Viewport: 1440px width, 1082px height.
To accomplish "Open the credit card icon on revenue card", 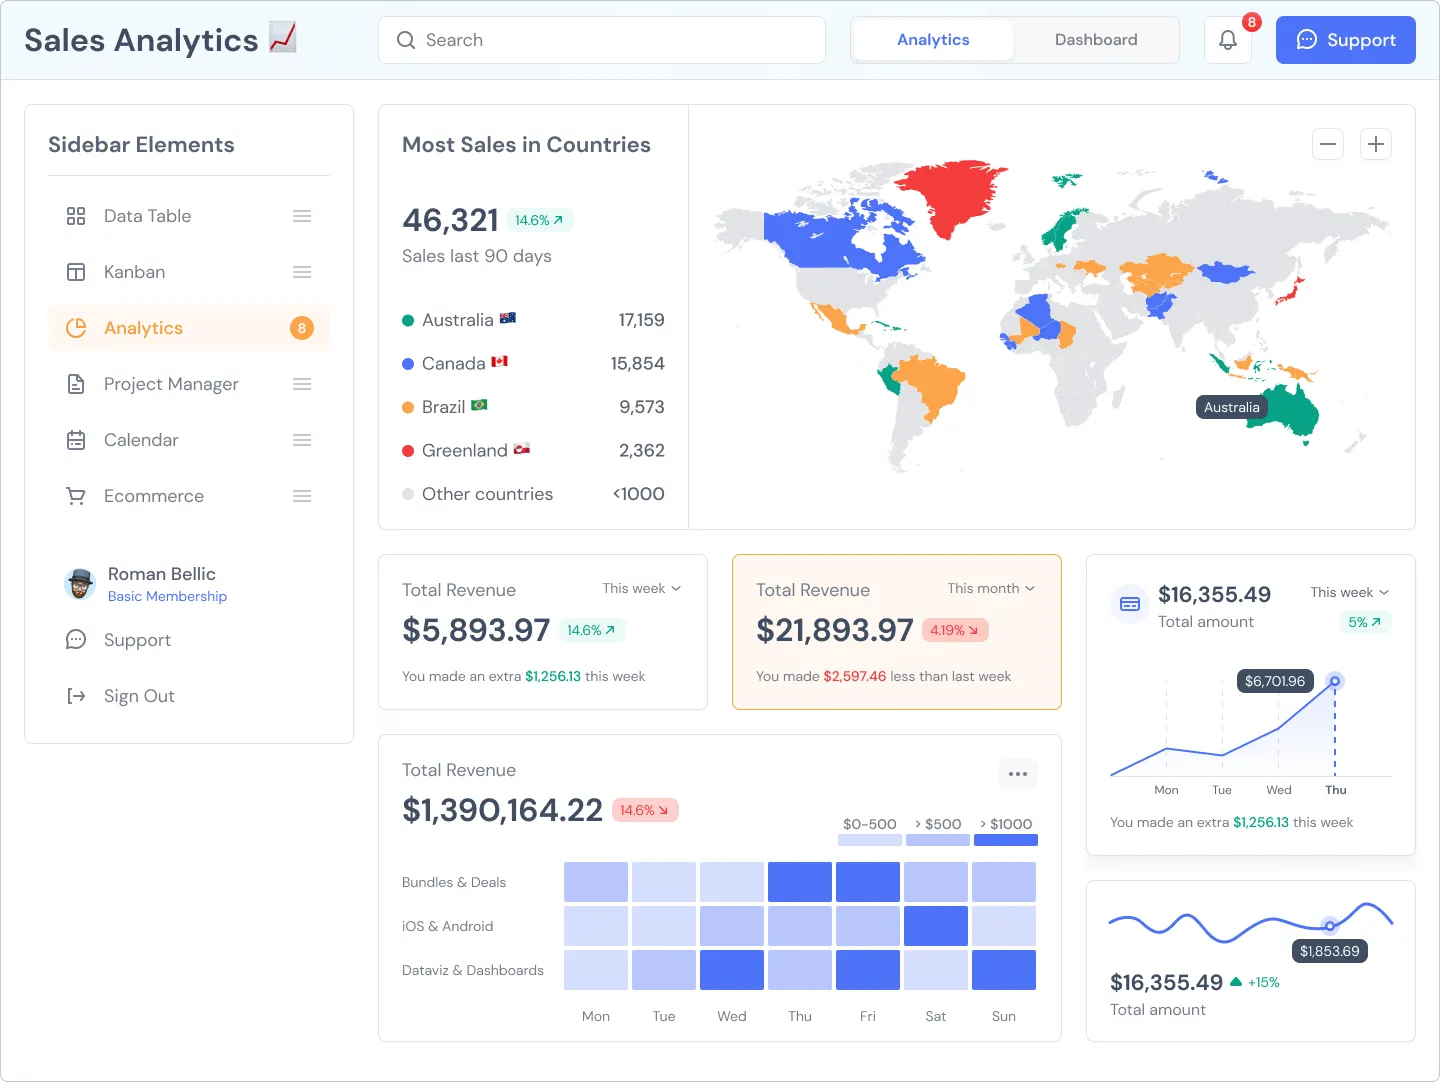I will coord(1129,604).
